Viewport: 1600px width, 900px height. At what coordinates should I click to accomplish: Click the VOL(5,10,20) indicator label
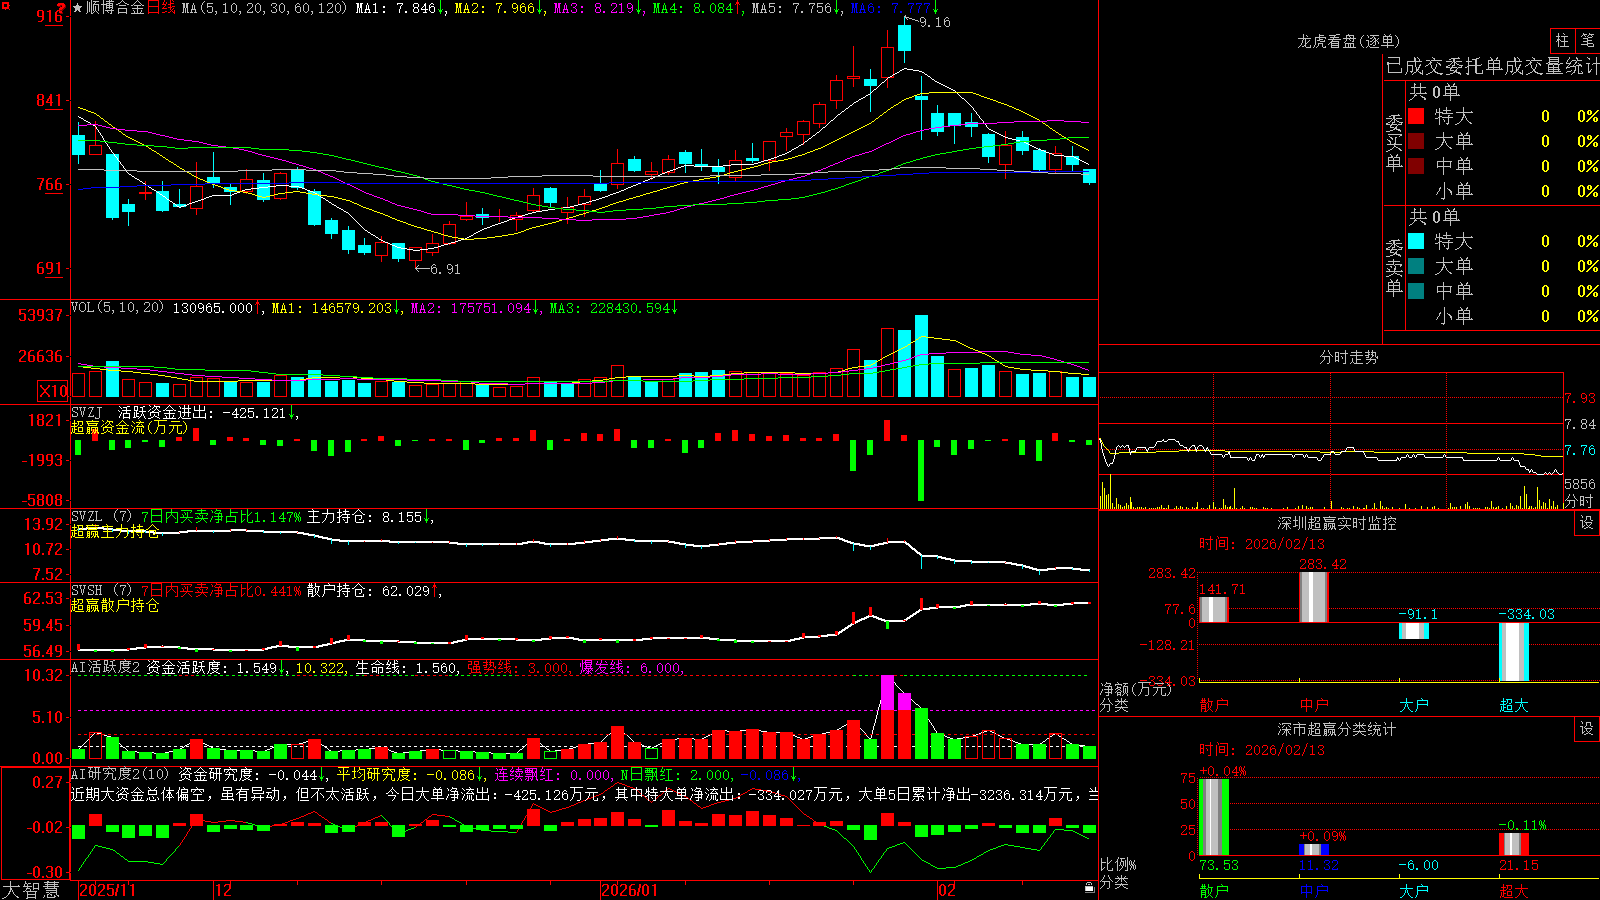pos(117,308)
